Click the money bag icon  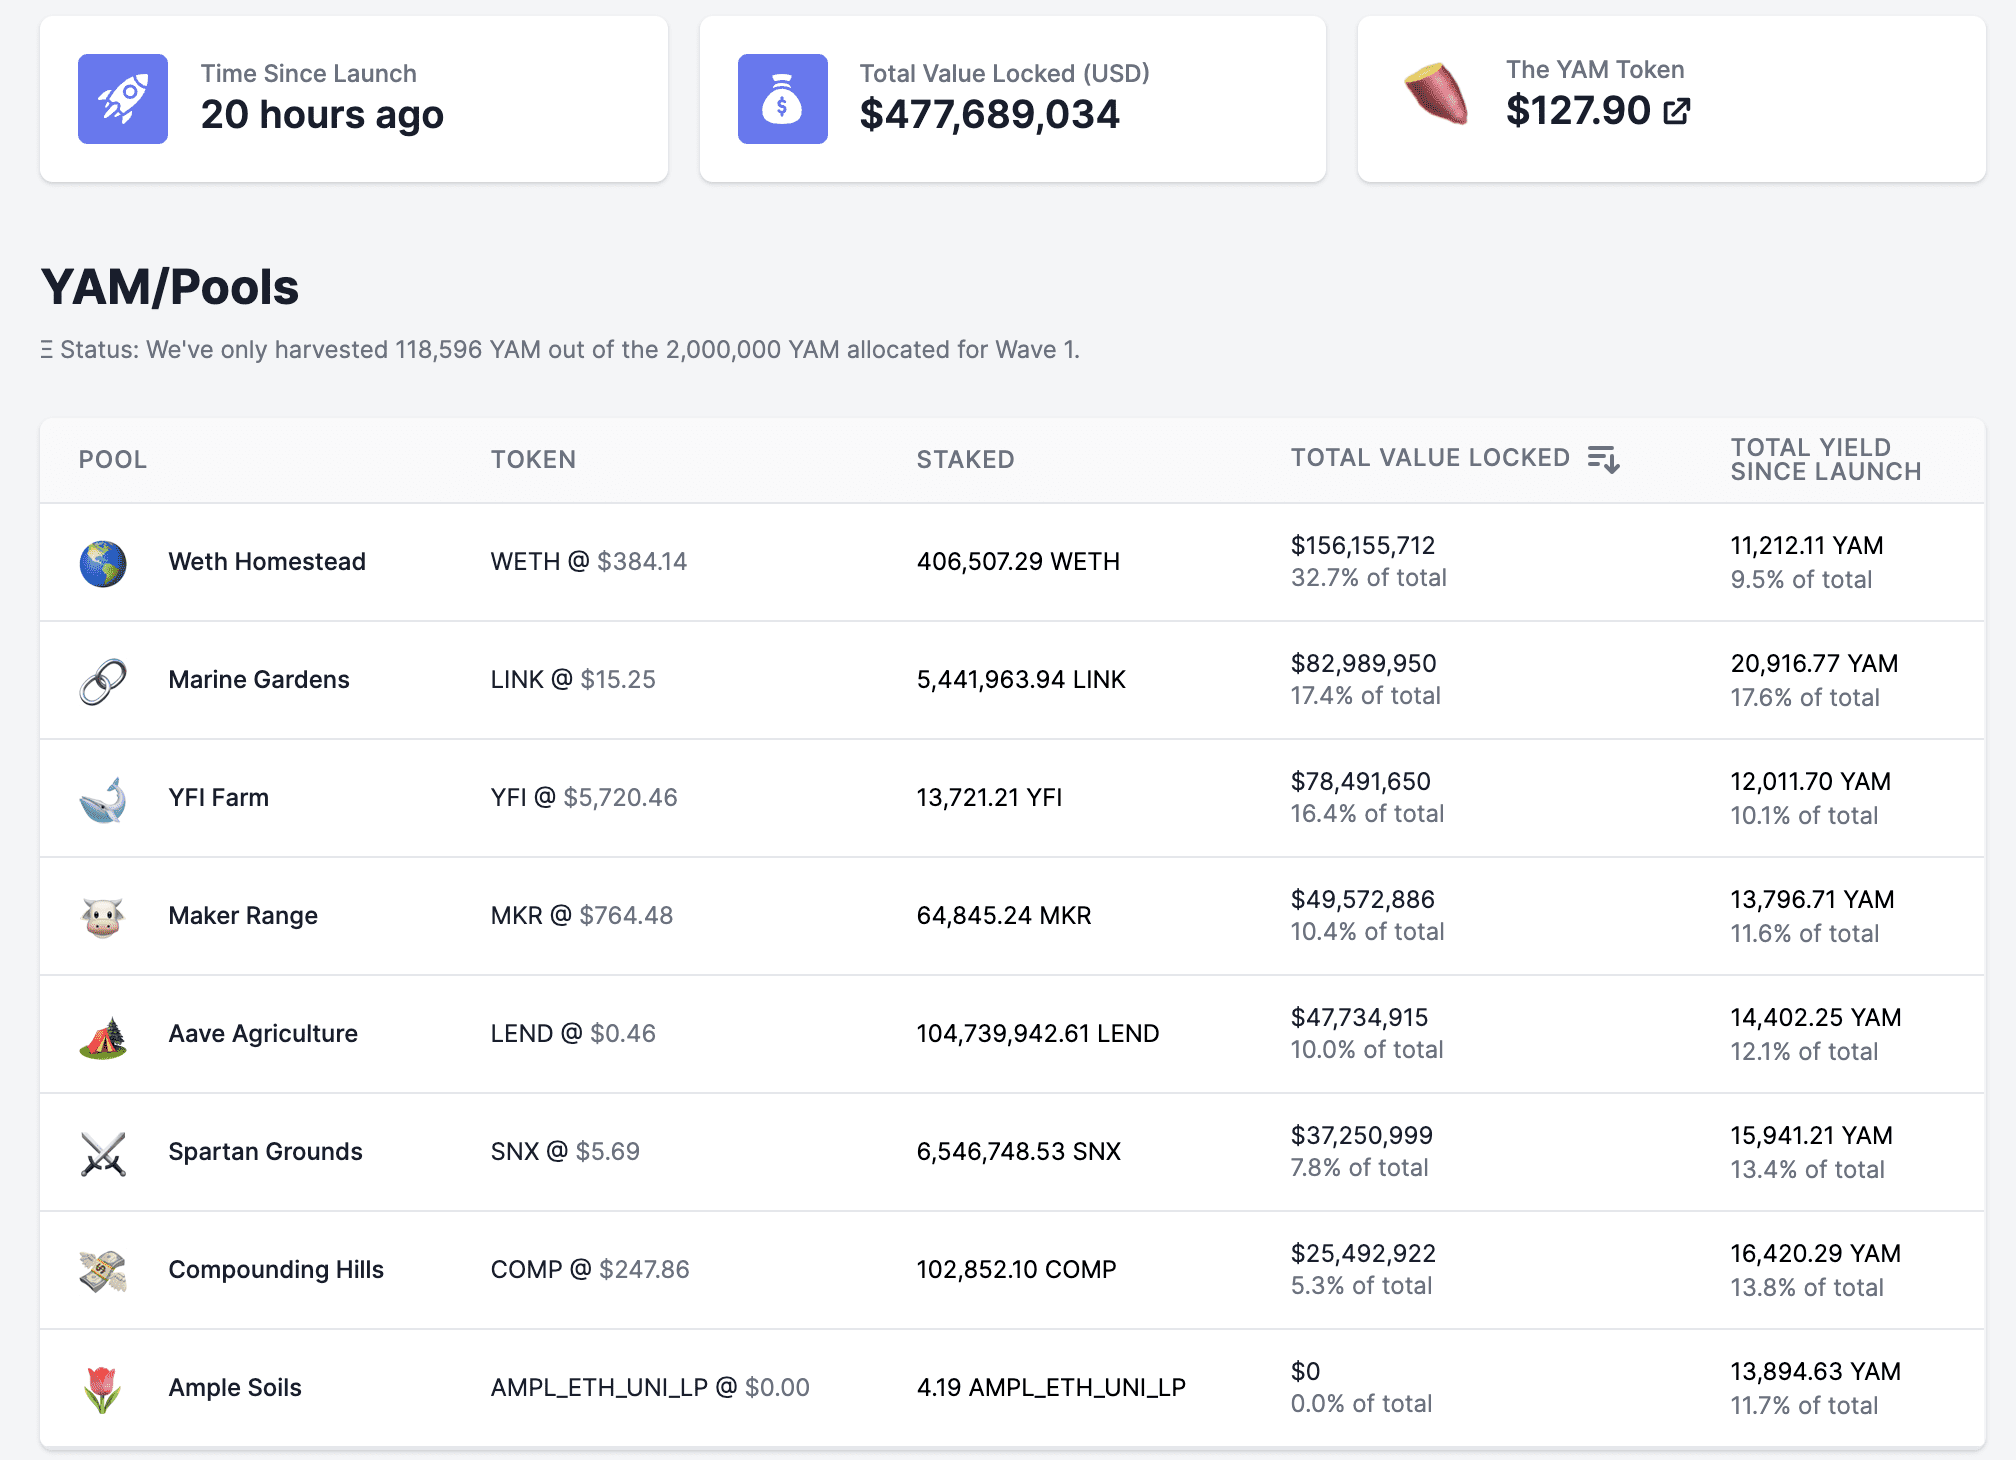tap(782, 99)
